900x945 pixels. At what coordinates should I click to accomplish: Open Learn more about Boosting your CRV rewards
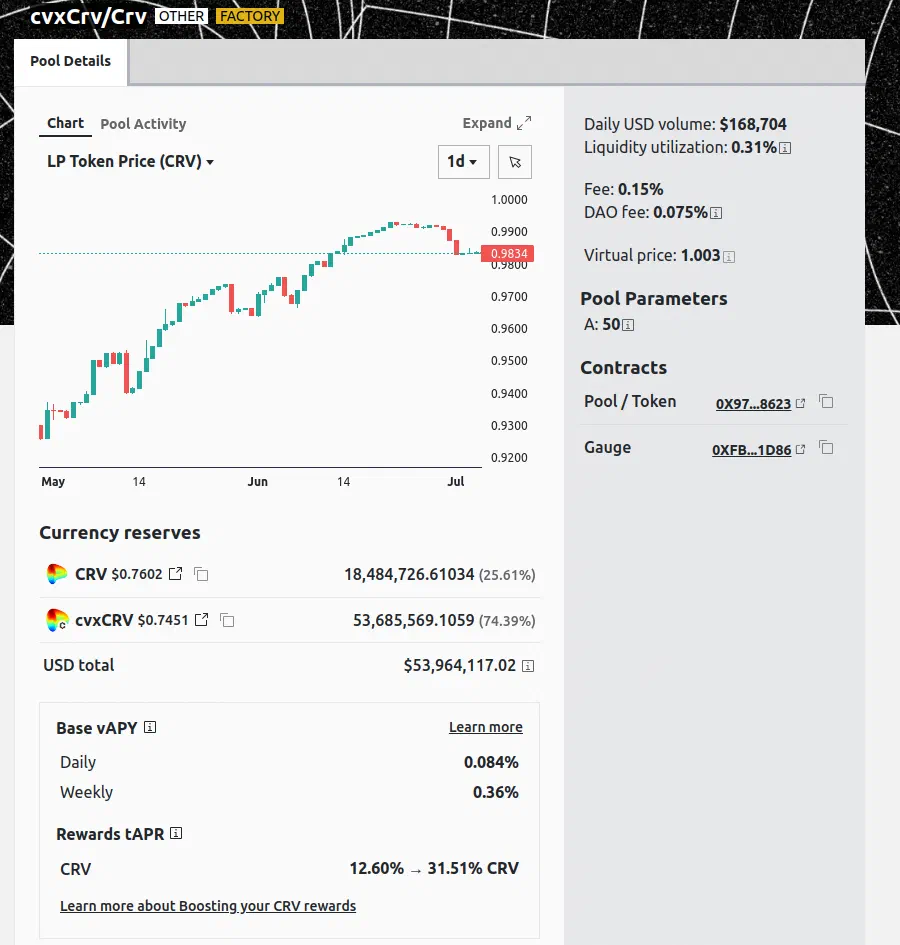pos(208,906)
